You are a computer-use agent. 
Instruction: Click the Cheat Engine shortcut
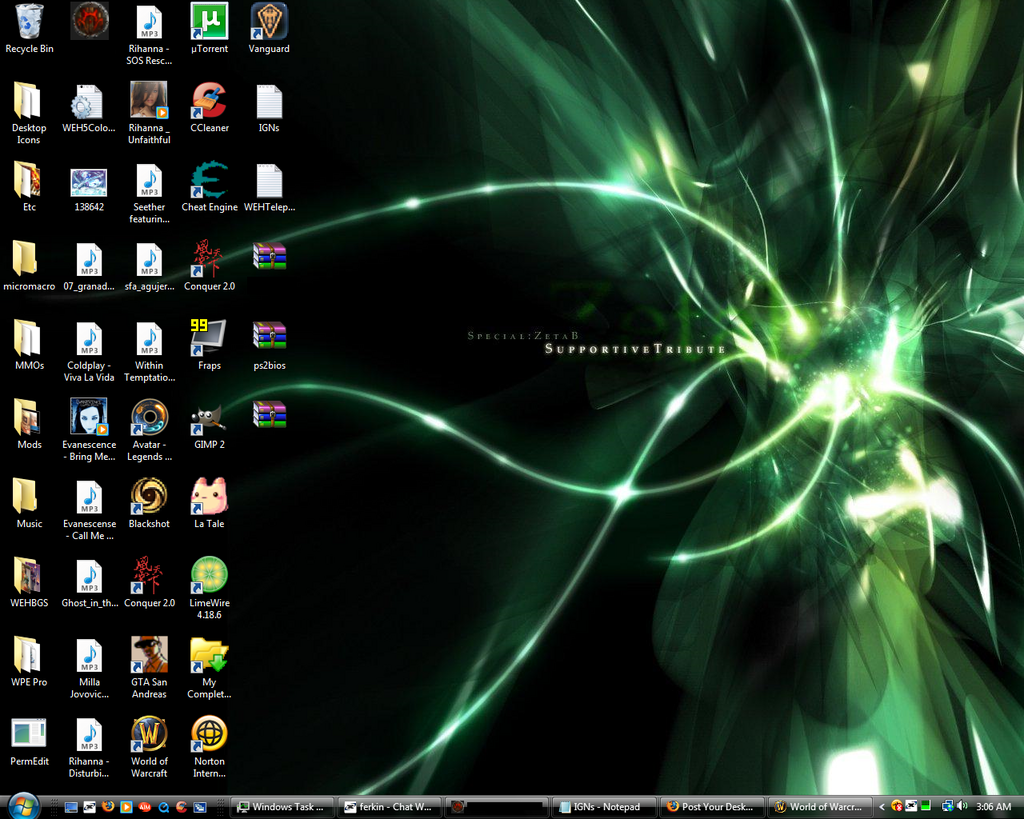pyautogui.click(x=209, y=181)
